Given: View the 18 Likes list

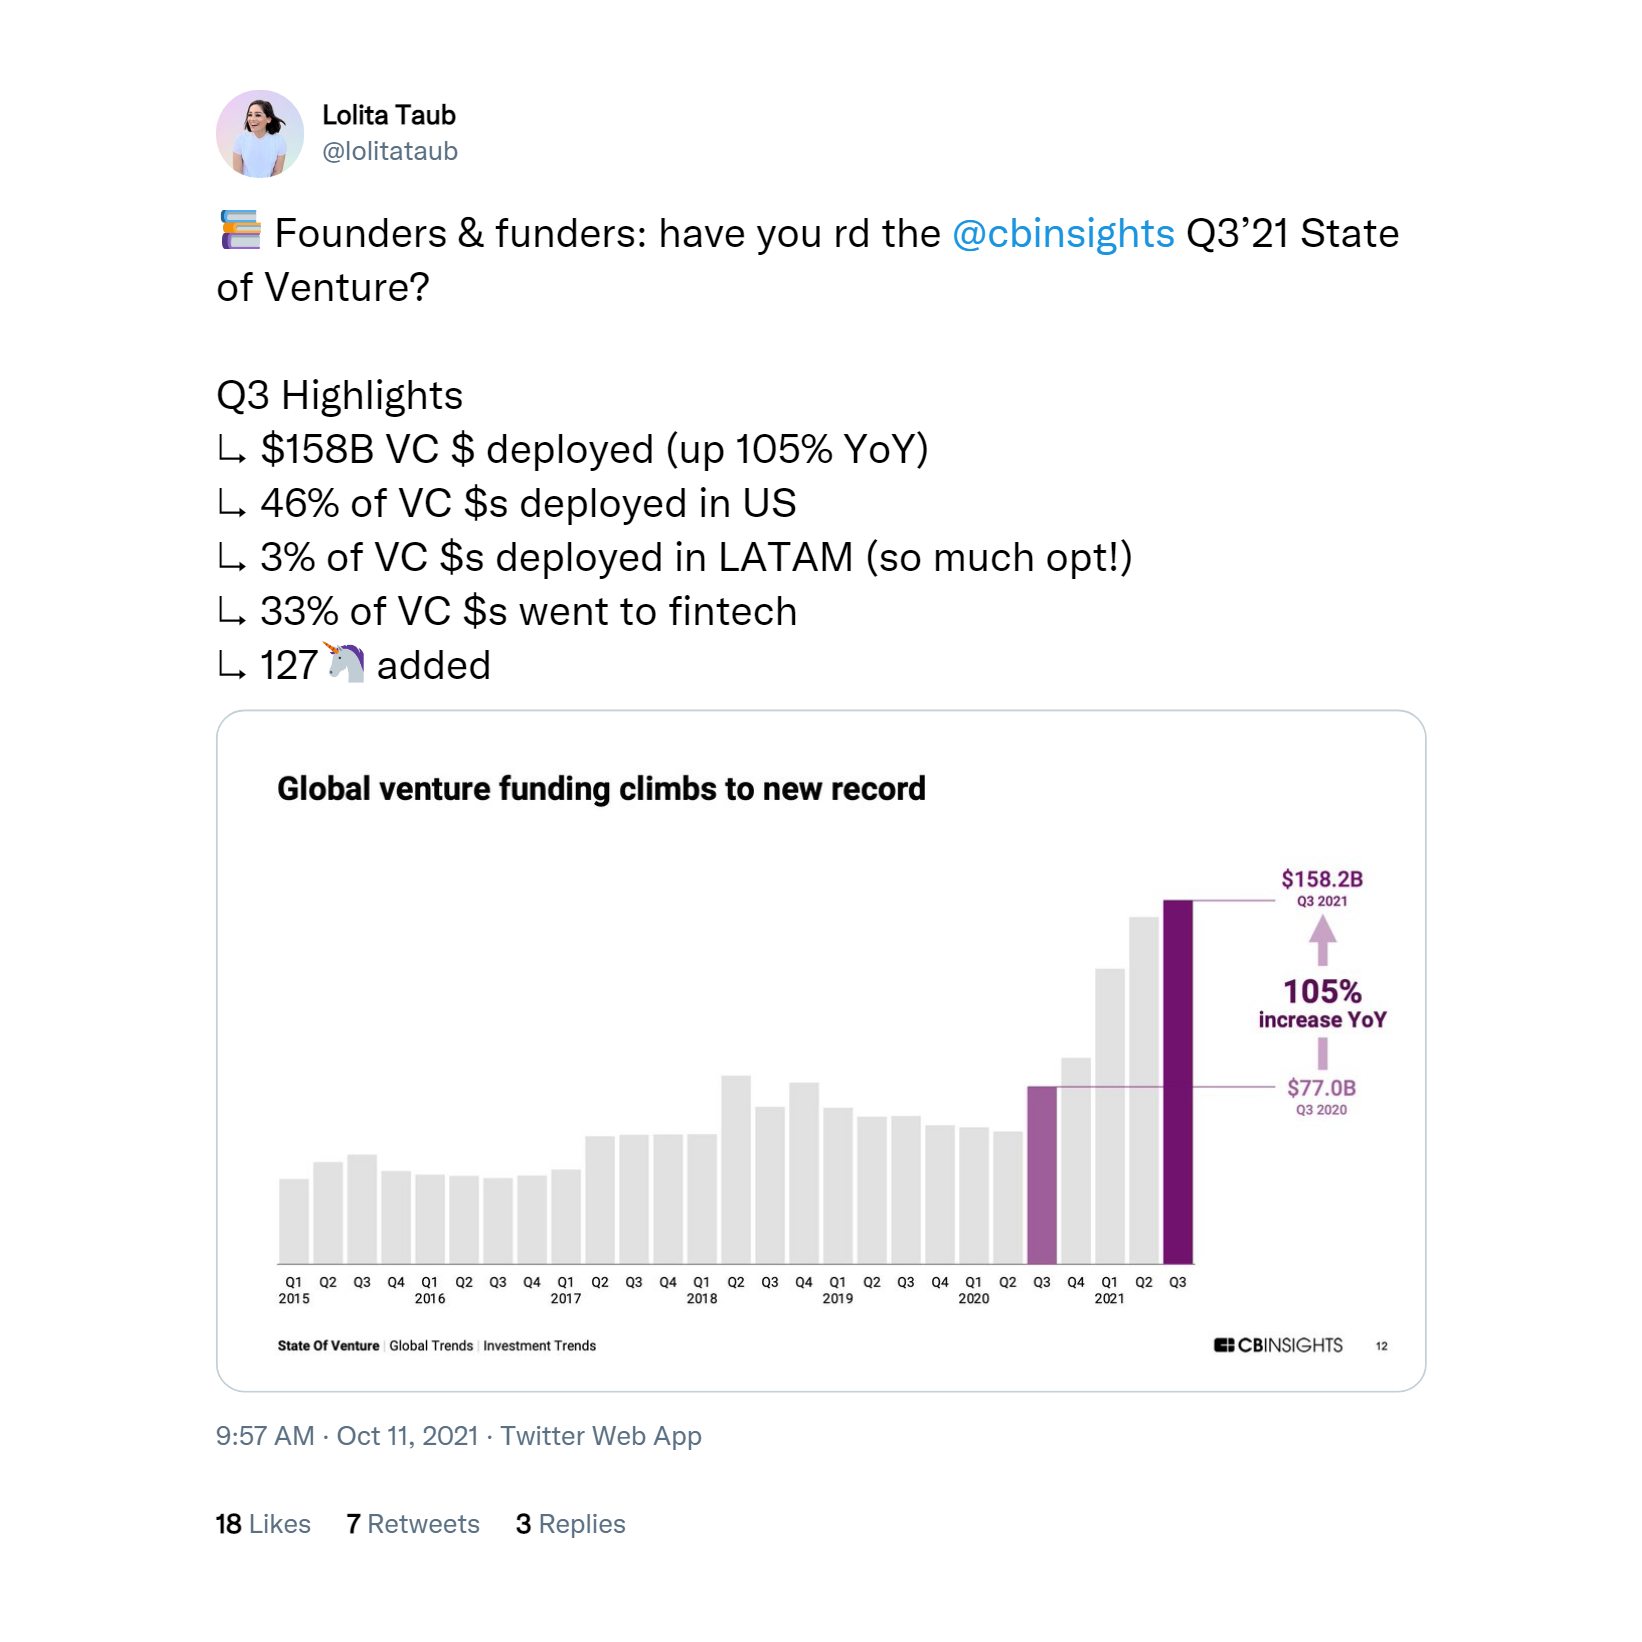Looking at the screenshot, I should (263, 1524).
